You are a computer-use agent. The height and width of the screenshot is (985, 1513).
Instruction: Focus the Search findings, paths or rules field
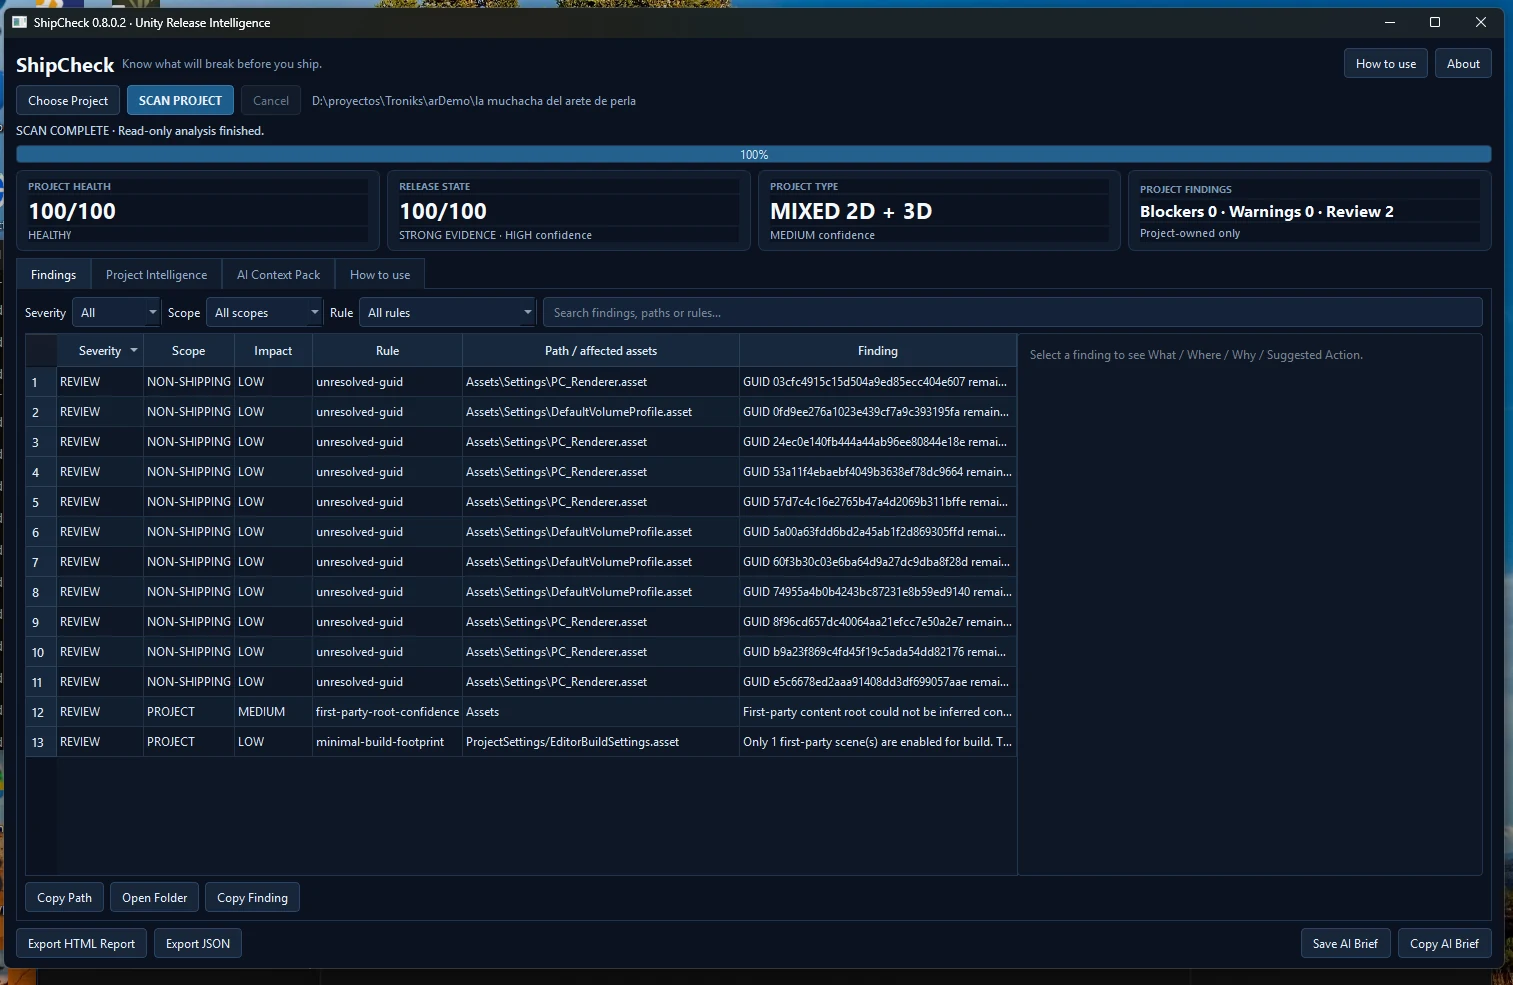click(1012, 313)
